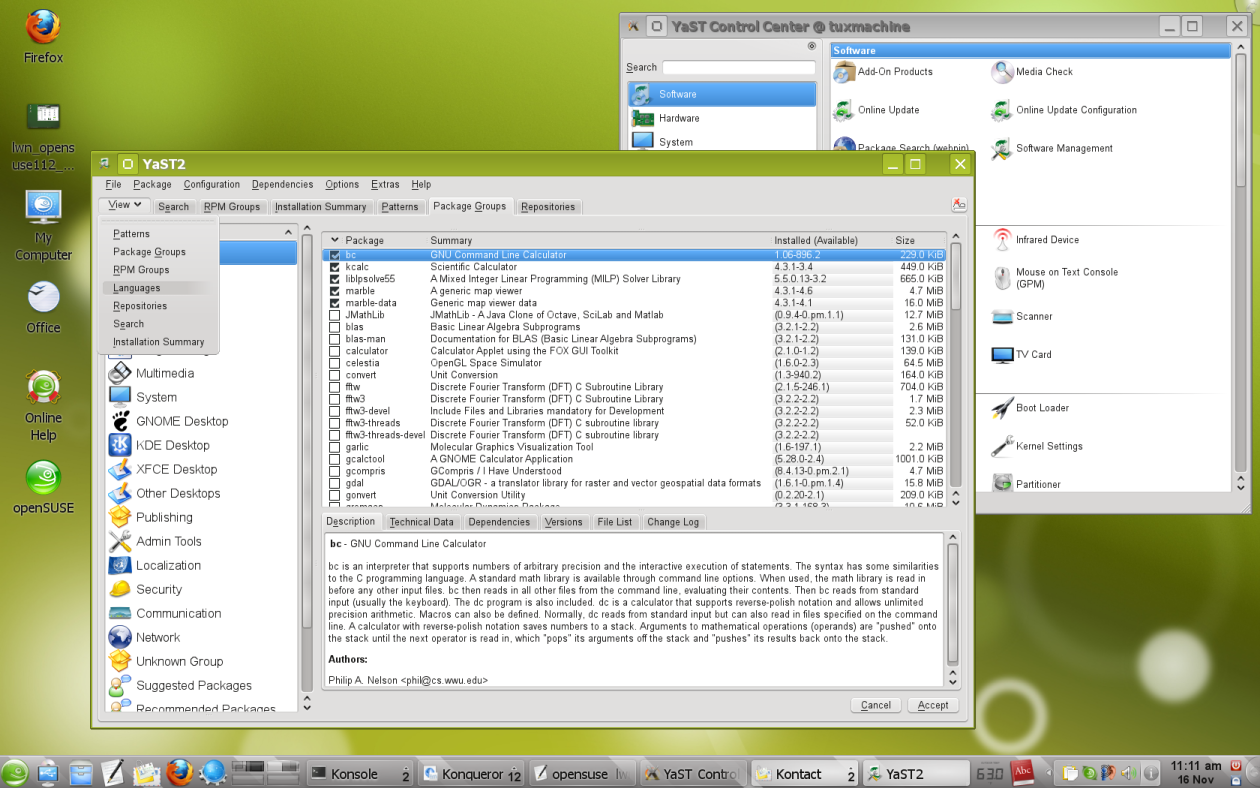Screen dimensions: 1260x788
Task: Click the Security group icon
Action: coord(120,589)
